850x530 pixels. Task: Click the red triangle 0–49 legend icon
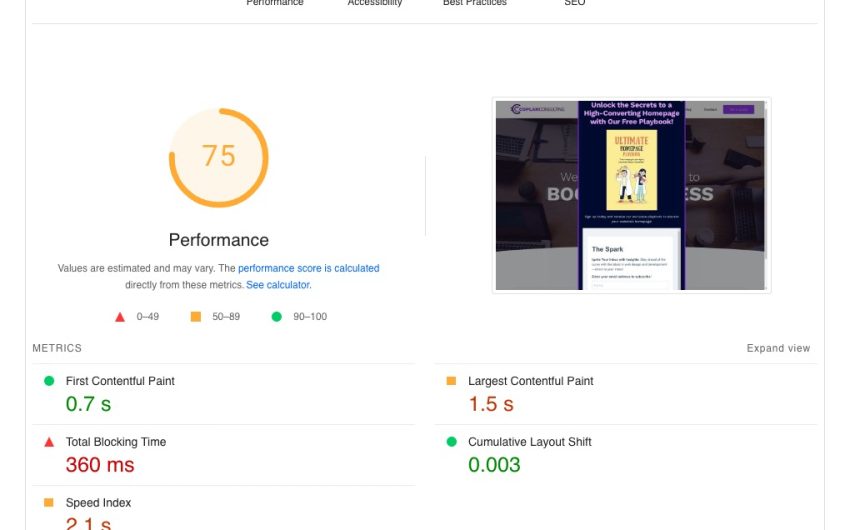coord(120,317)
